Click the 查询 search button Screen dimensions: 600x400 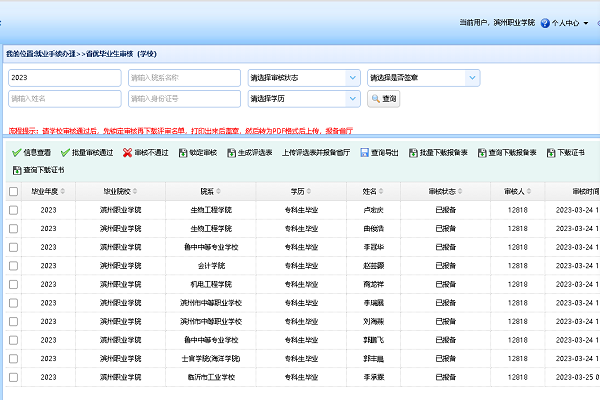point(384,99)
